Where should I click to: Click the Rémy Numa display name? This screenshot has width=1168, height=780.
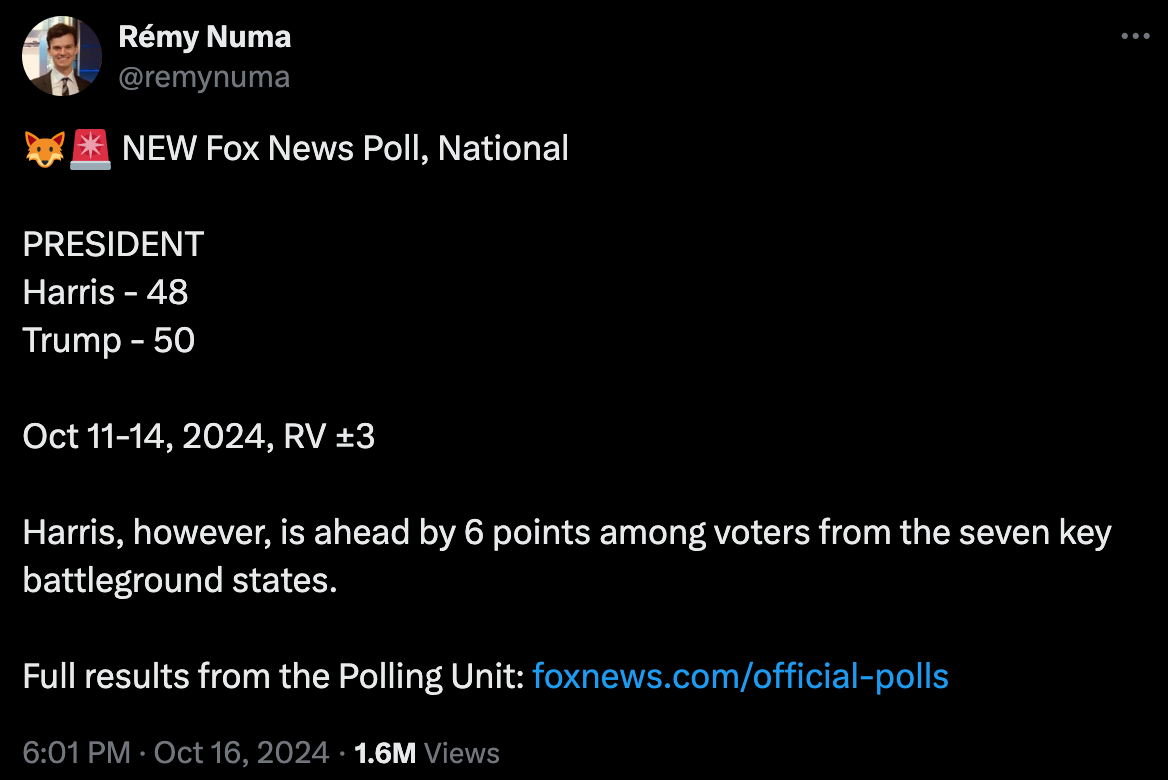click(205, 37)
